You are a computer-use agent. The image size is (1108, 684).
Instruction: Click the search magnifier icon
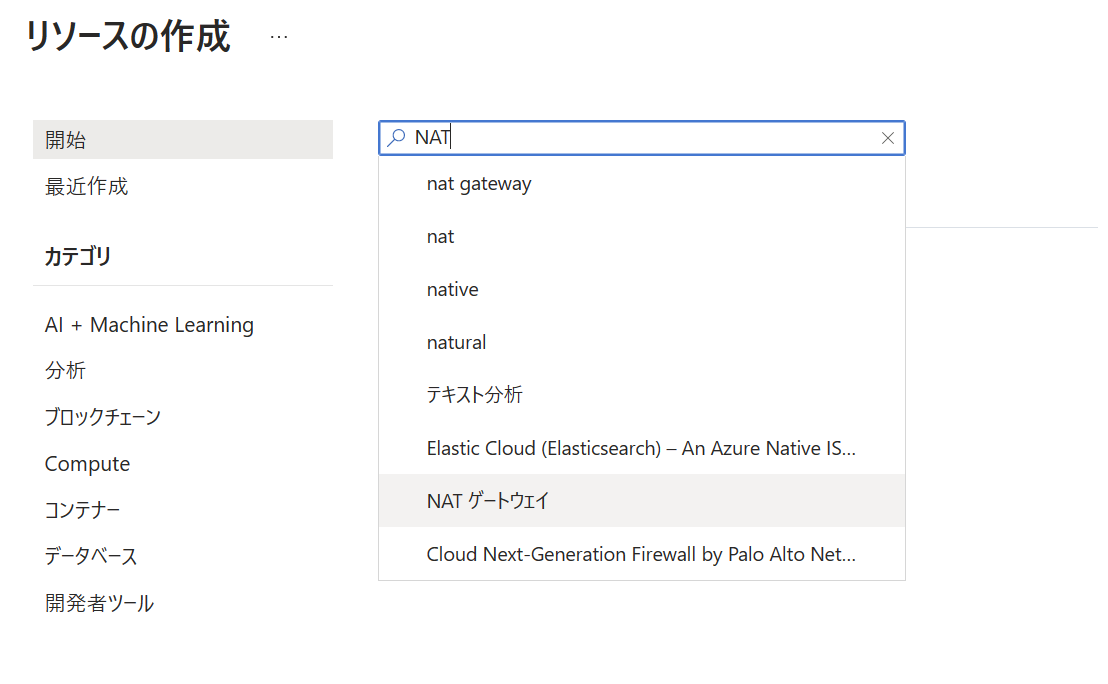tap(397, 138)
